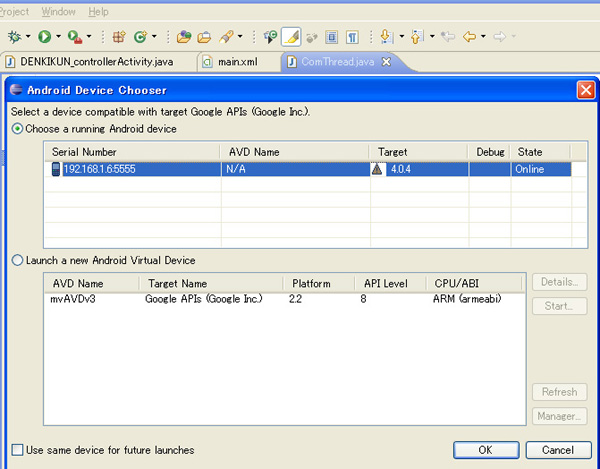The image size is (600, 469).
Task: Click the Toggle Breadcrumb icon
Action: tap(270, 37)
